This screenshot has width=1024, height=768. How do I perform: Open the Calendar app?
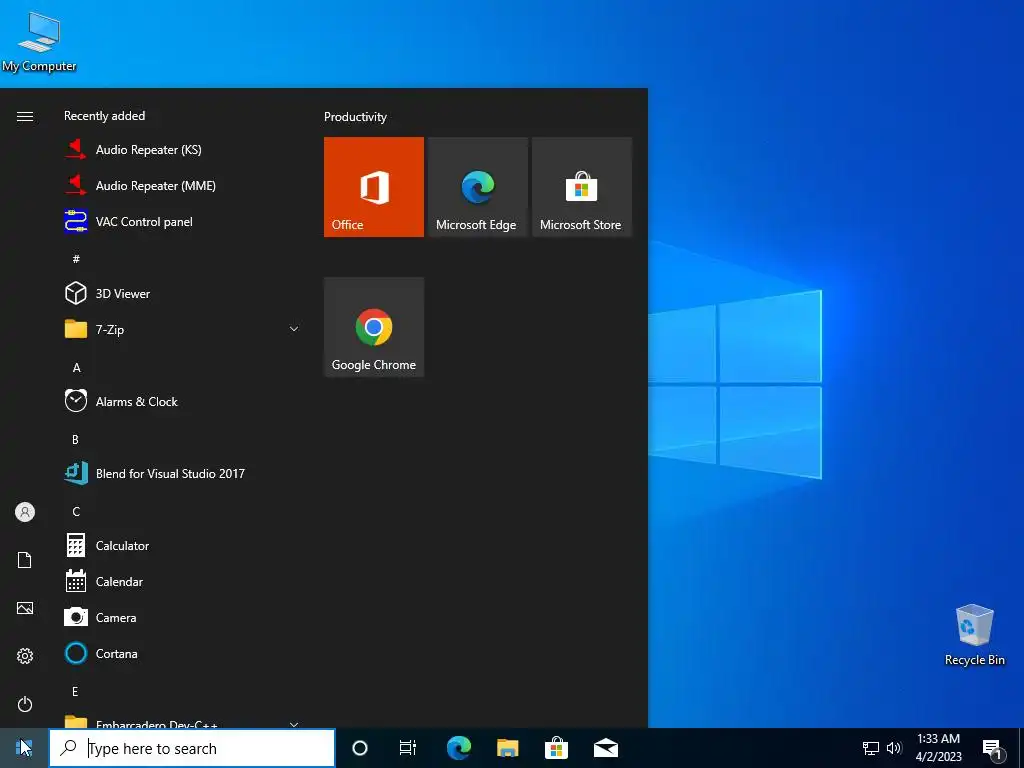pyautogui.click(x=182, y=581)
